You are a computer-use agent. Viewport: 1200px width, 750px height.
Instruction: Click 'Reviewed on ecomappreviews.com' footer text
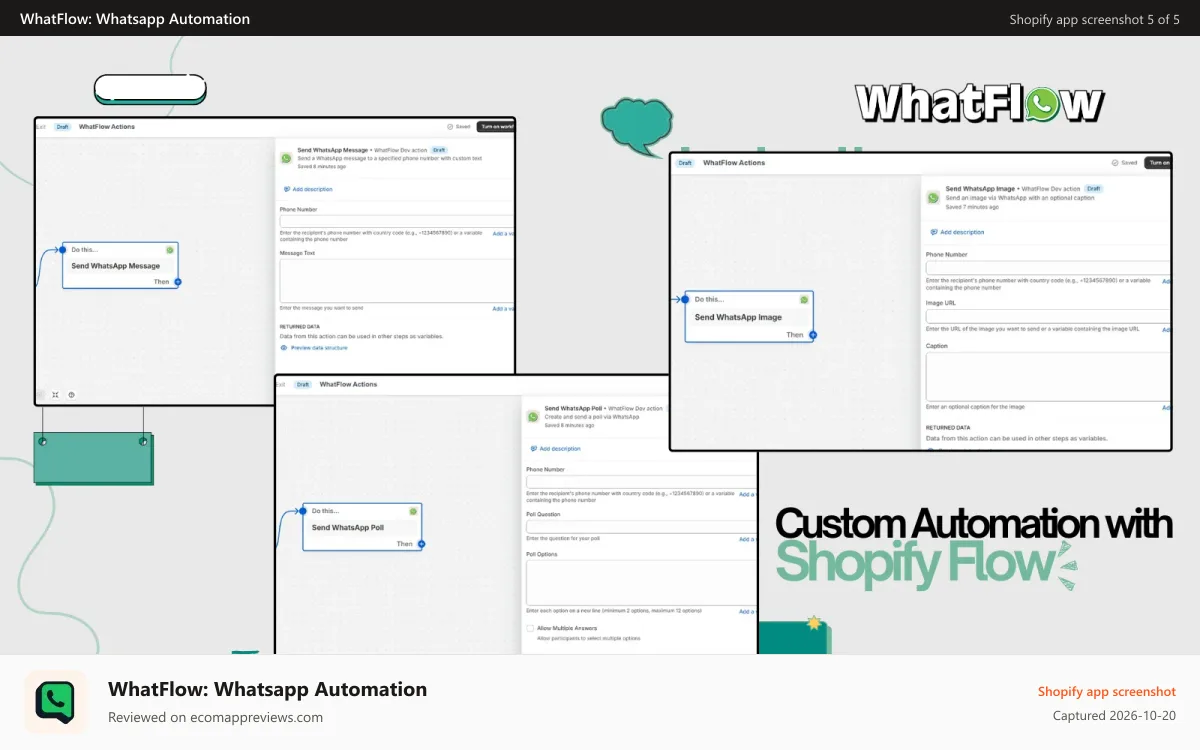[215, 717]
